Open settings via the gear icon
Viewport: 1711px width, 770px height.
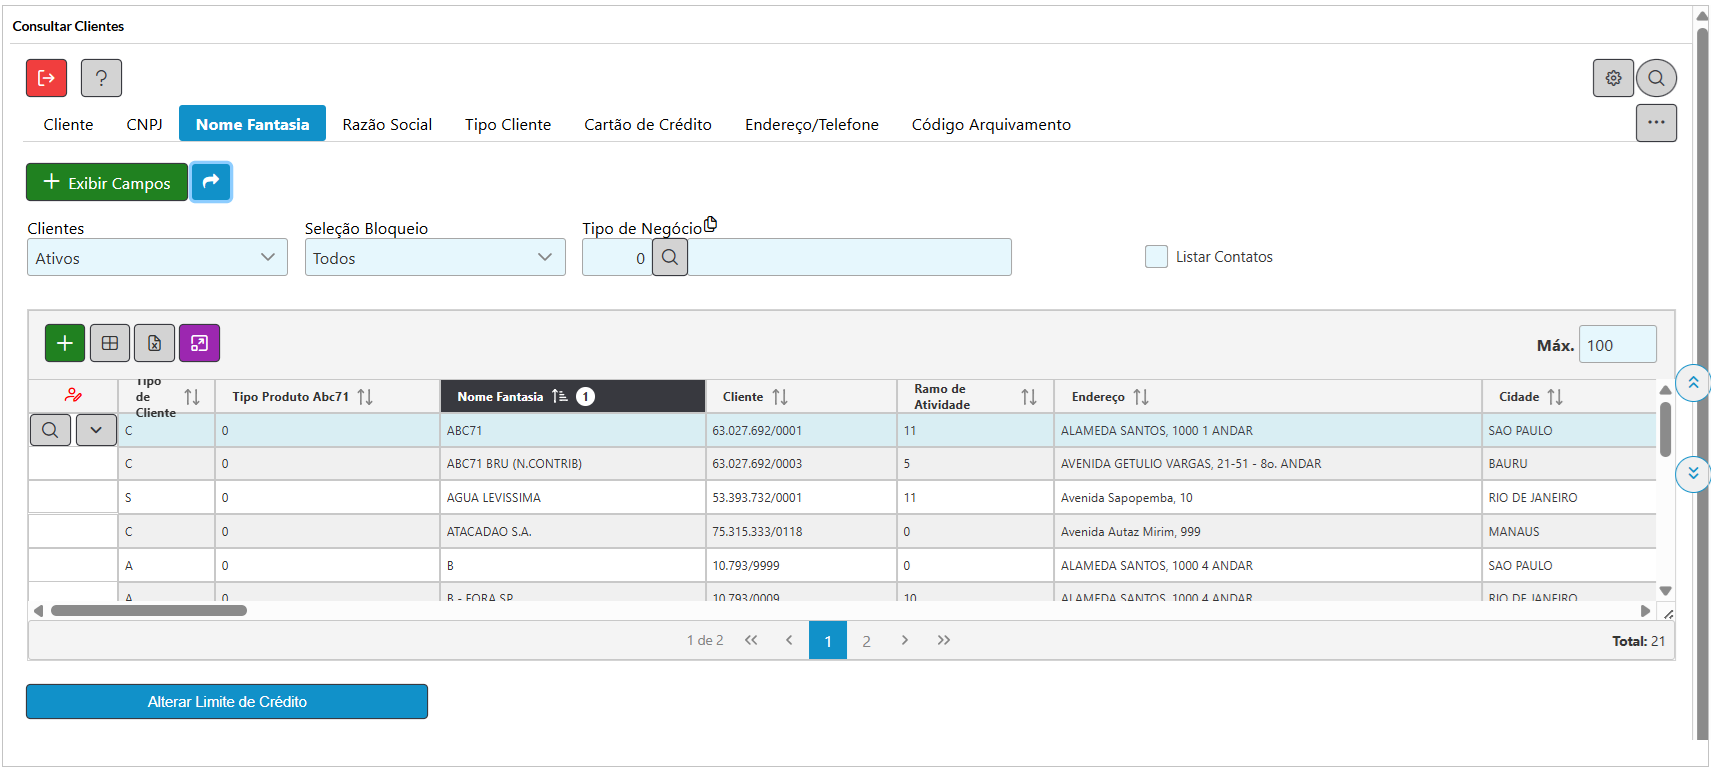(1613, 78)
